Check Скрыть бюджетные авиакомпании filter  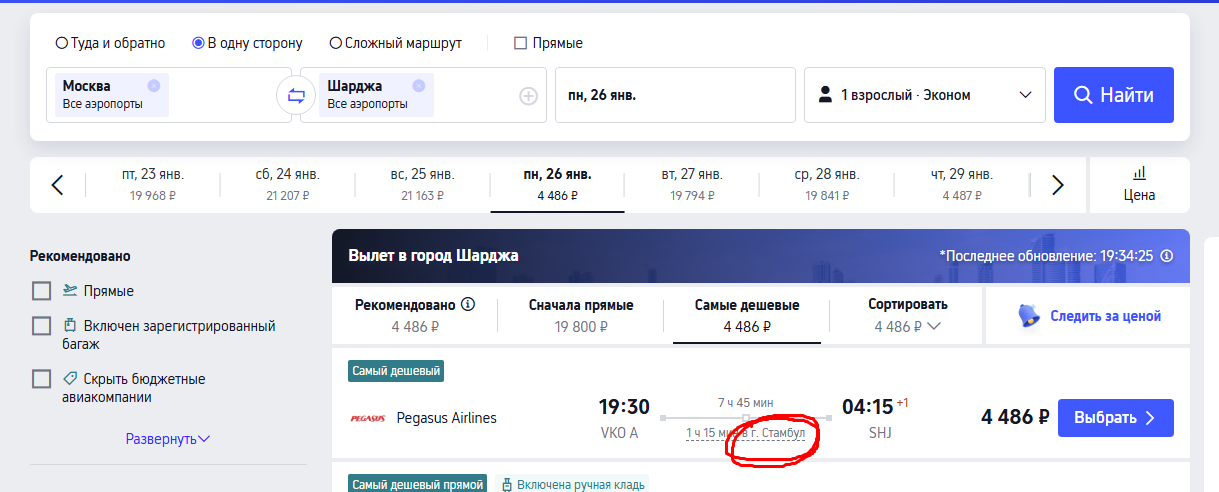click(x=41, y=379)
